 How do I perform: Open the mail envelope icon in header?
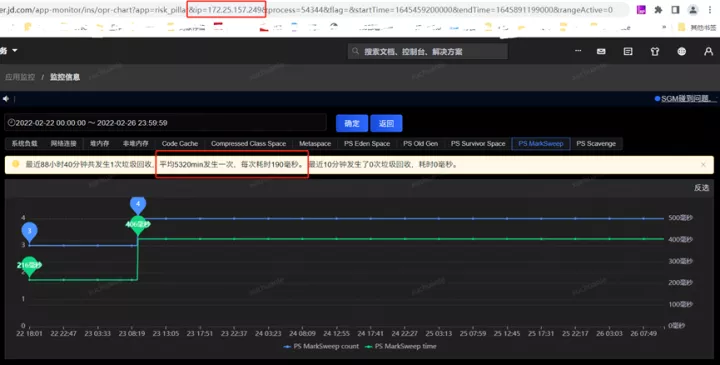pos(601,51)
